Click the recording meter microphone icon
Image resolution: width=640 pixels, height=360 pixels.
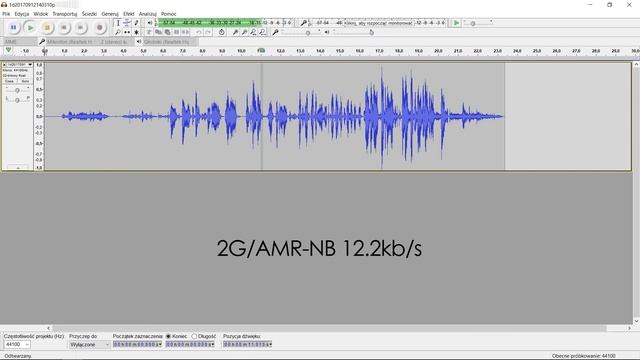click(x=303, y=23)
